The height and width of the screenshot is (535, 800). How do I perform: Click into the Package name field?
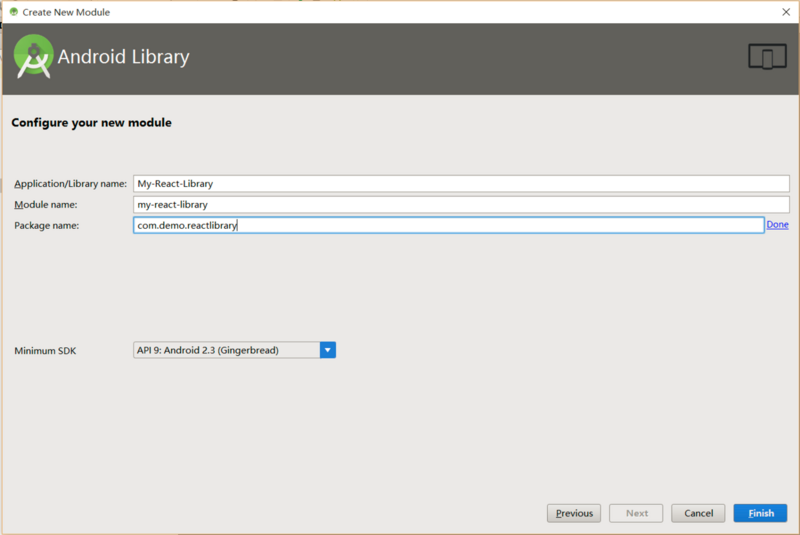448,225
